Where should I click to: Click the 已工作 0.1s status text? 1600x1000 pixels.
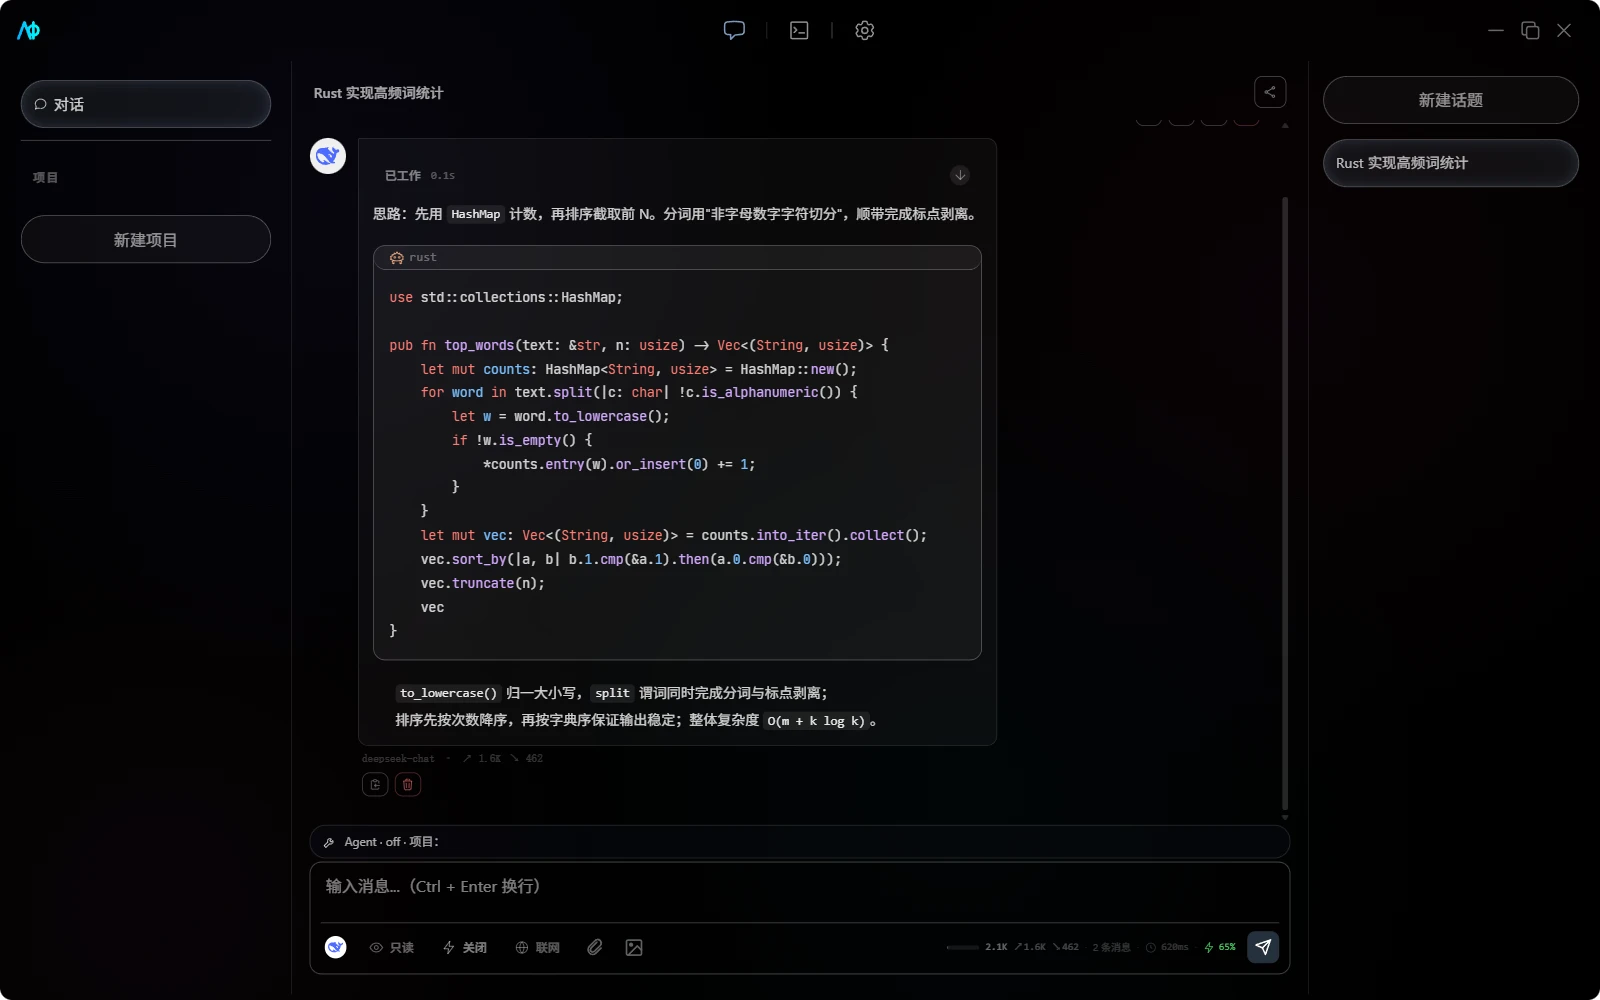click(420, 175)
